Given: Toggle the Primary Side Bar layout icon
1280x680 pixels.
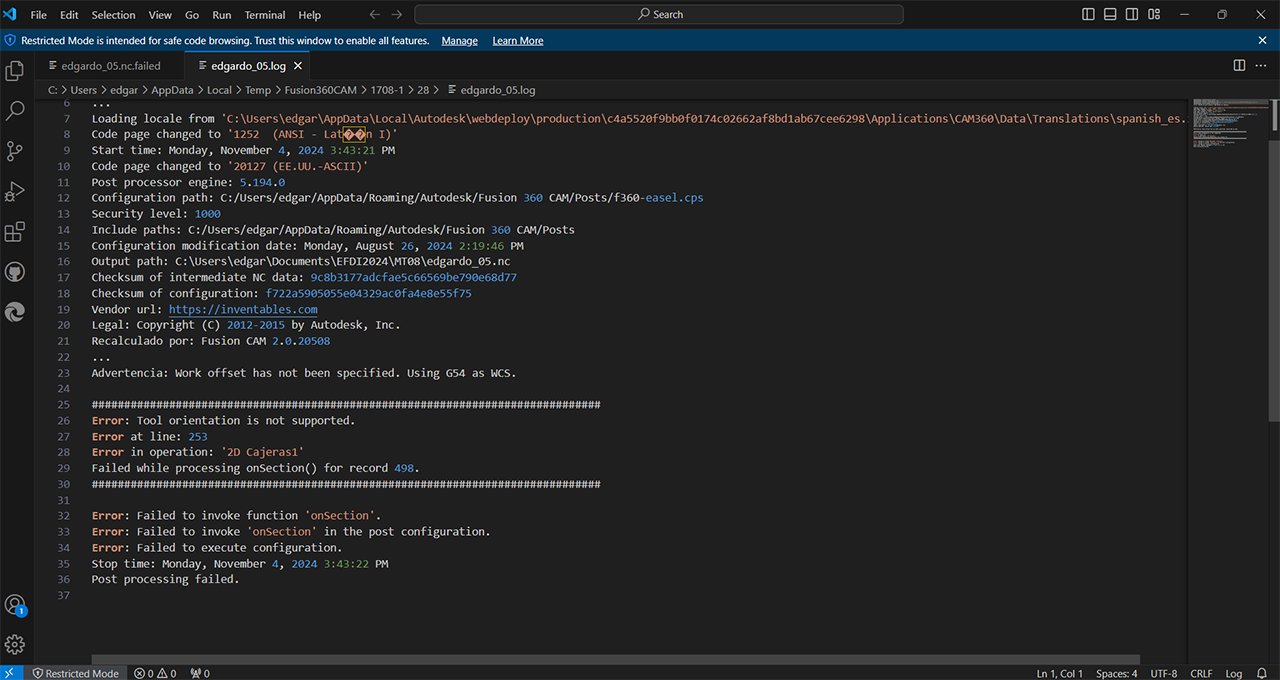Looking at the screenshot, I should pos(1089,14).
